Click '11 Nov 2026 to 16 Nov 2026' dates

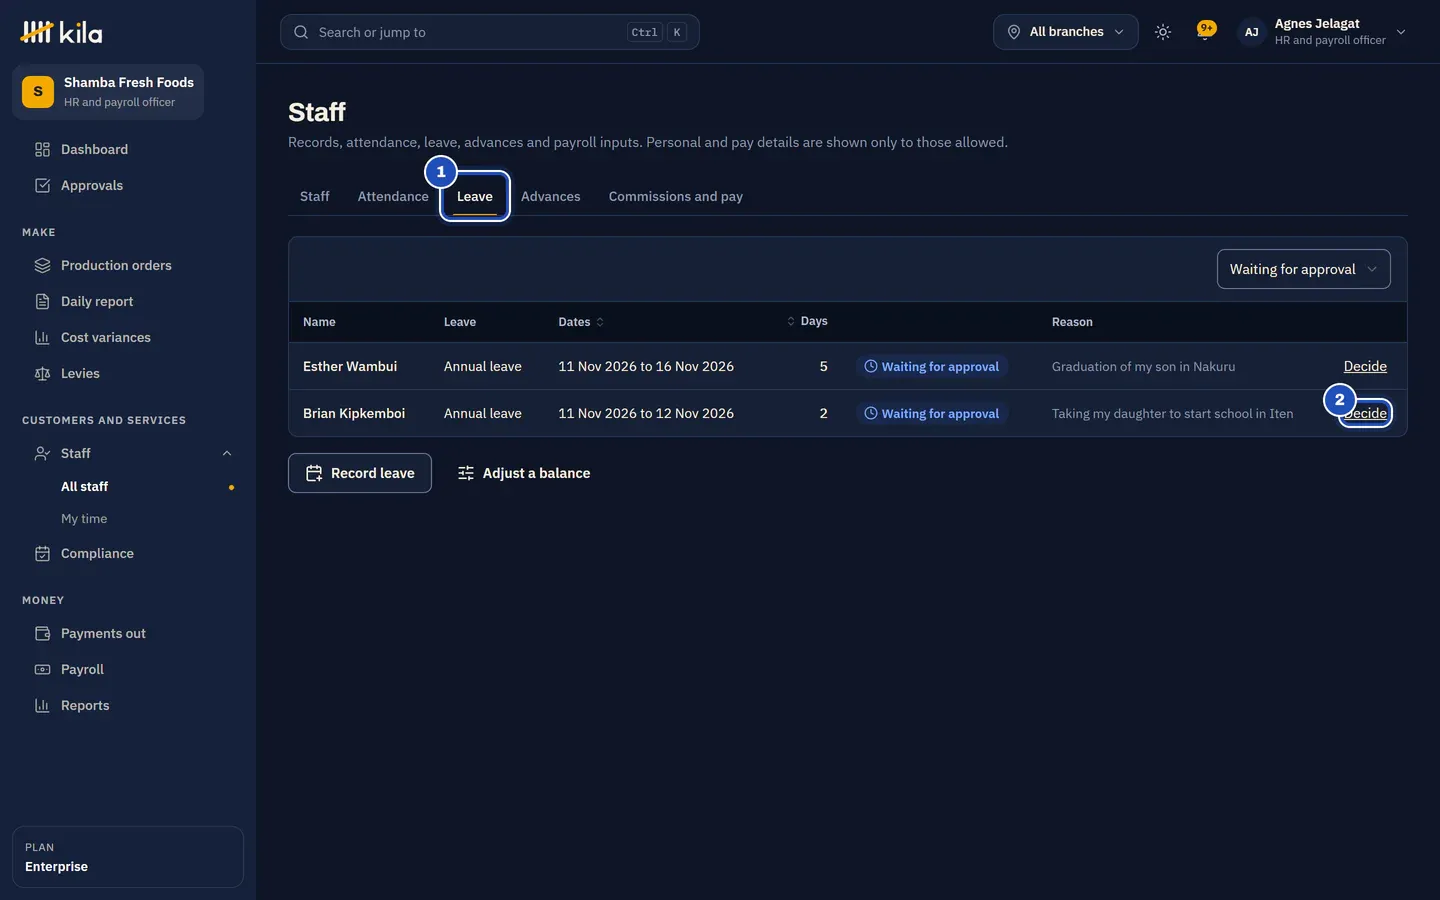[646, 366]
